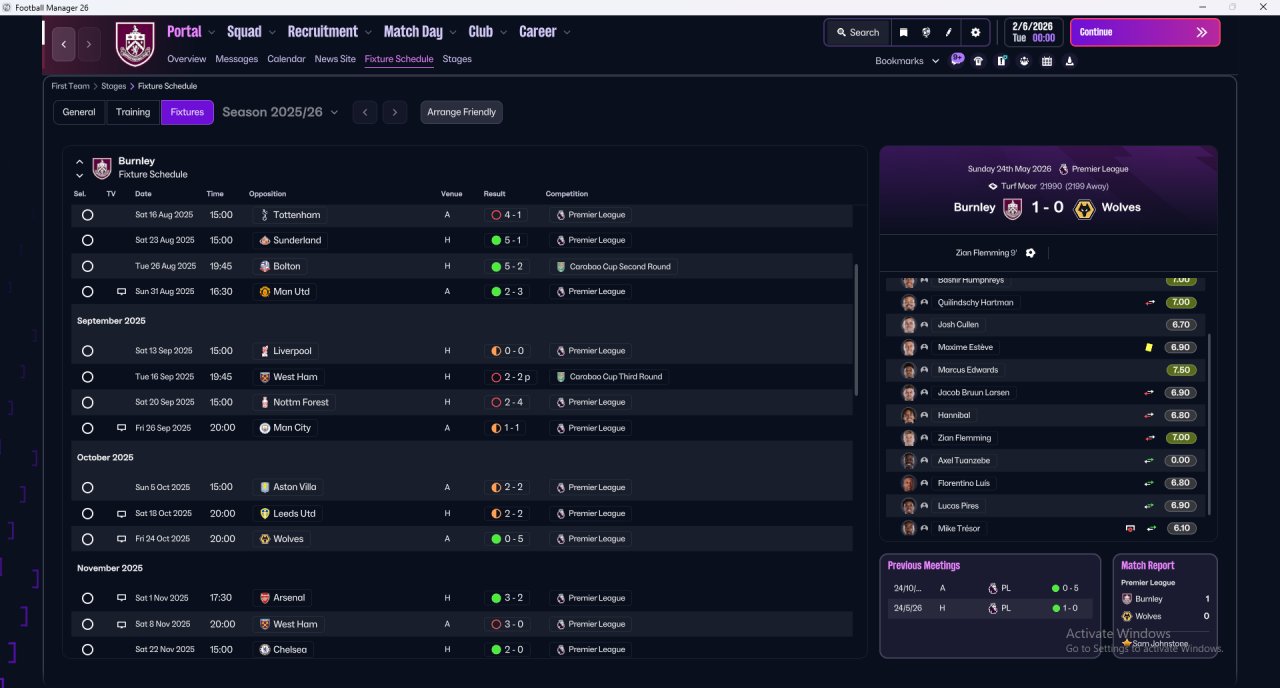Select the Bolton fixture radio circle

click(x=87, y=266)
